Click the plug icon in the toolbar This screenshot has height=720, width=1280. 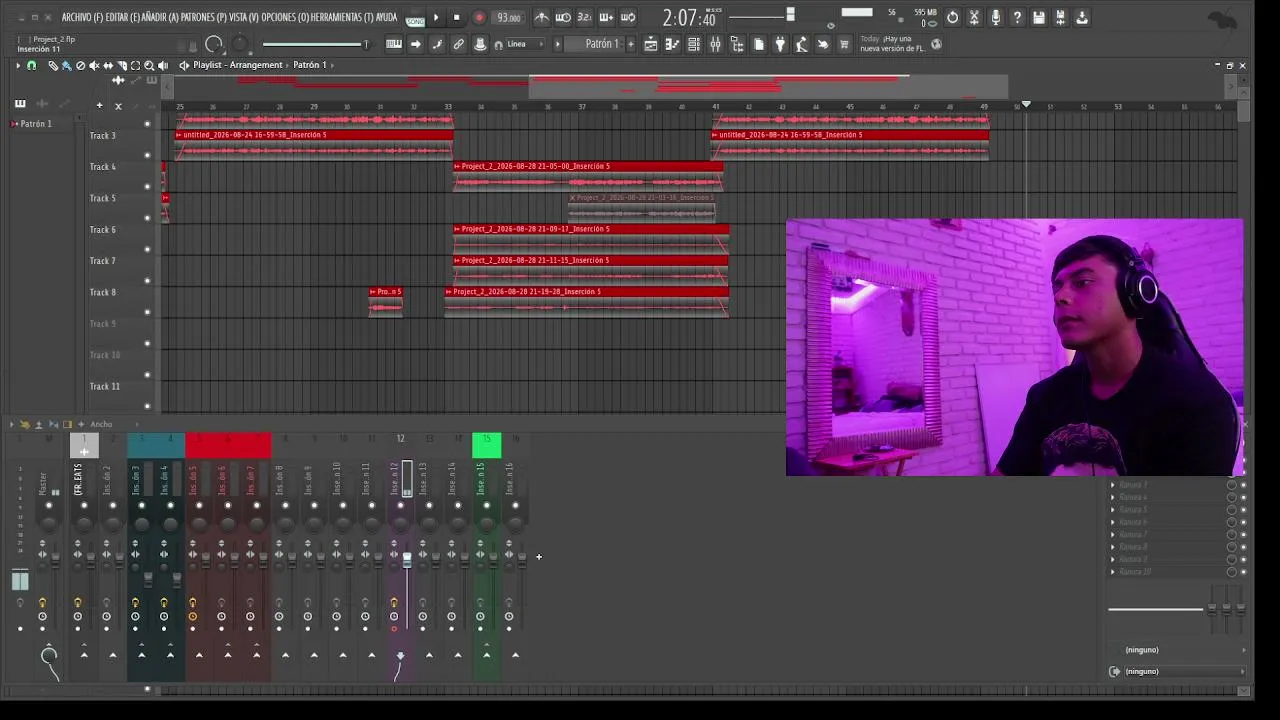click(780, 44)
